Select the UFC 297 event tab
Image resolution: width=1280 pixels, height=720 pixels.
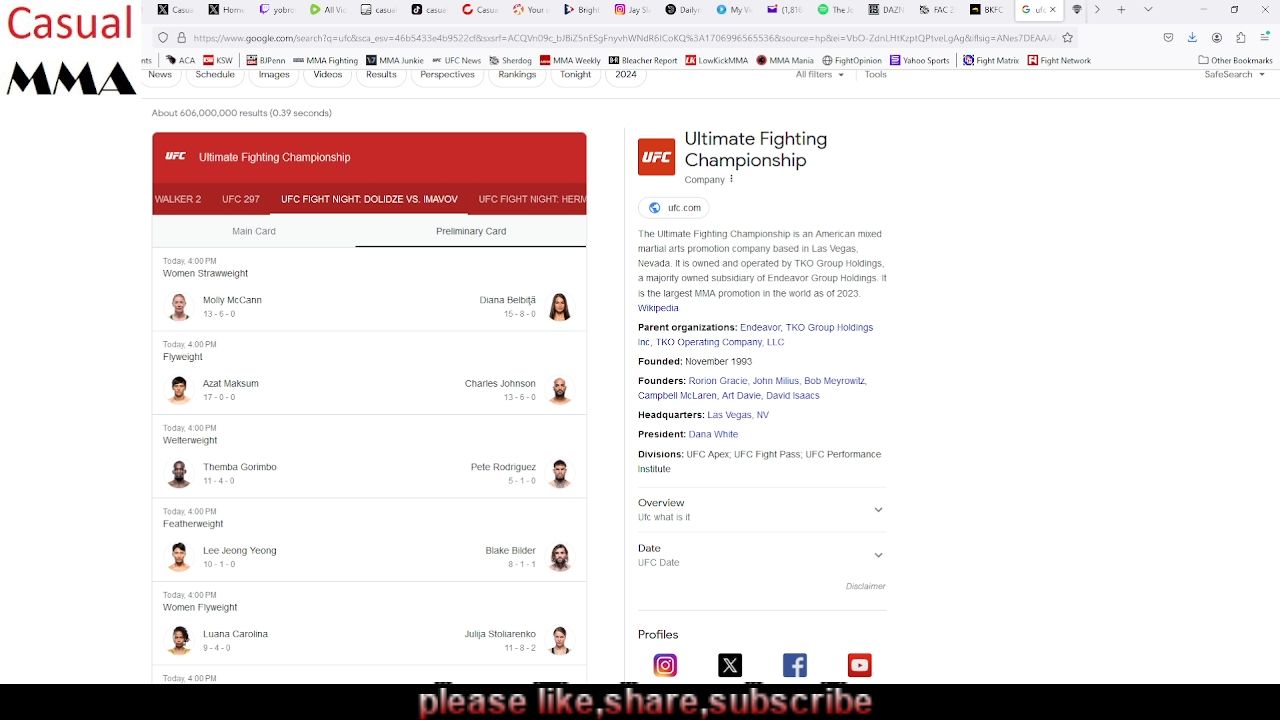(x=241, y=199)
